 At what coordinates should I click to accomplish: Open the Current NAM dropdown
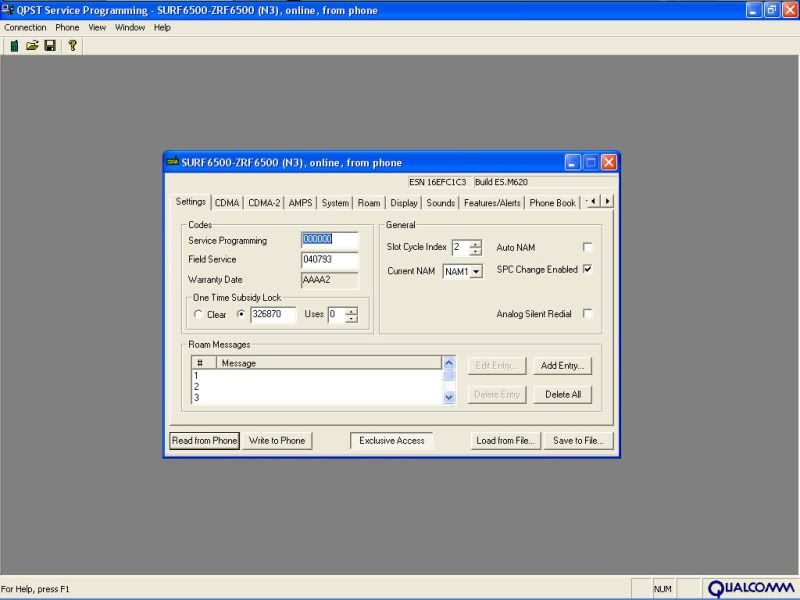(476, 271)
